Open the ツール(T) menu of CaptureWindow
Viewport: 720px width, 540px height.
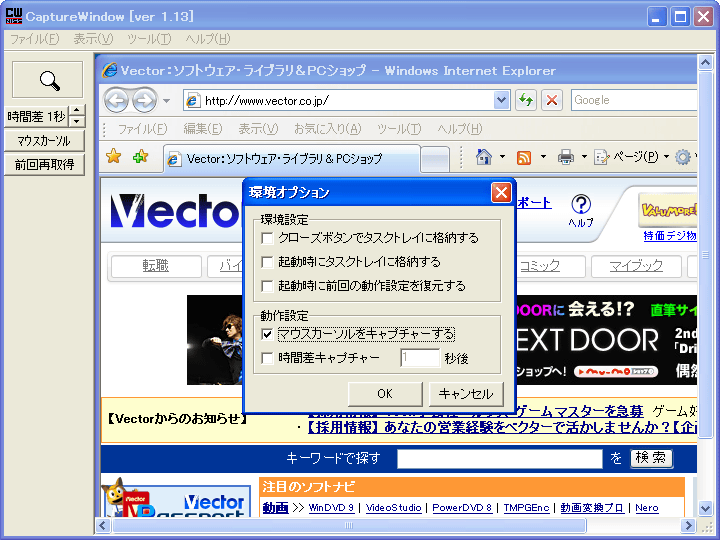point(149,39)
